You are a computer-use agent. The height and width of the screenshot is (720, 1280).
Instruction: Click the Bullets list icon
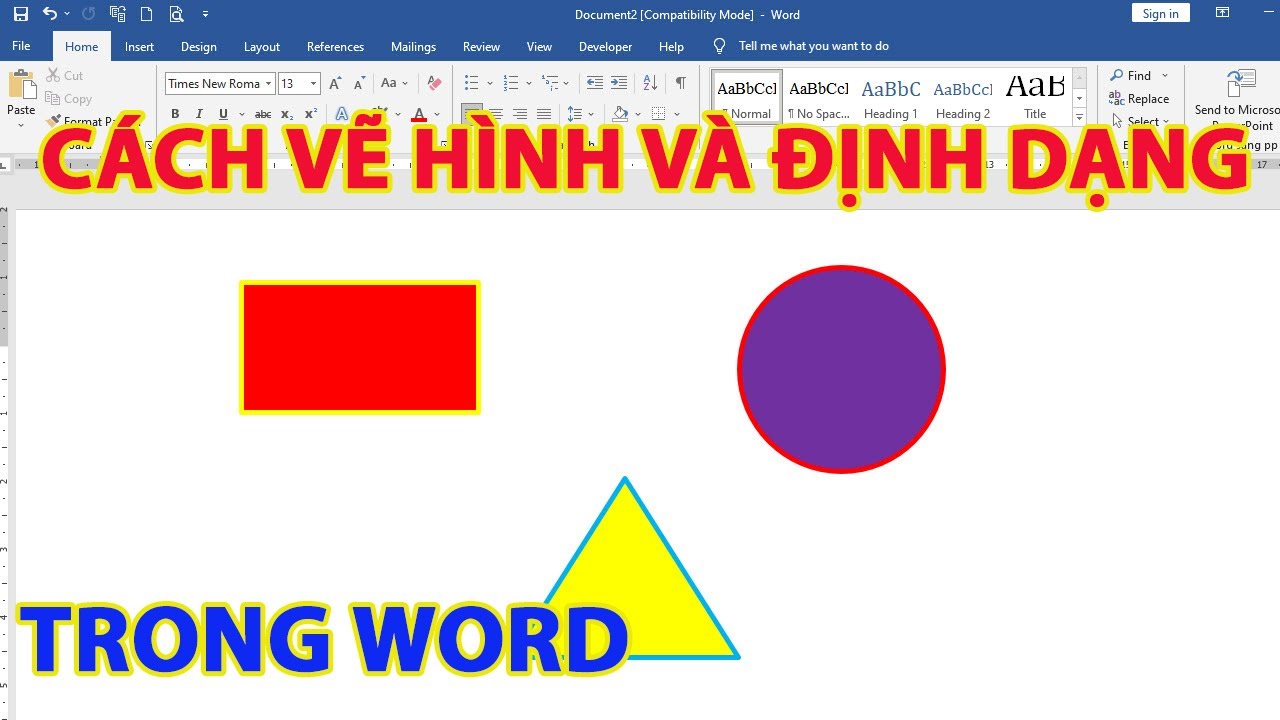(472, 83)
